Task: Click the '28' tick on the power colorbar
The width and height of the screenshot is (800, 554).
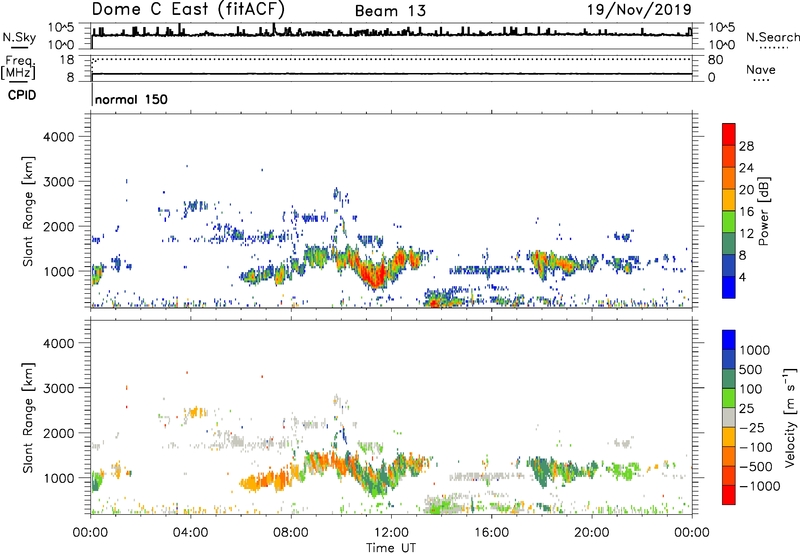Action: click(746, 146)
